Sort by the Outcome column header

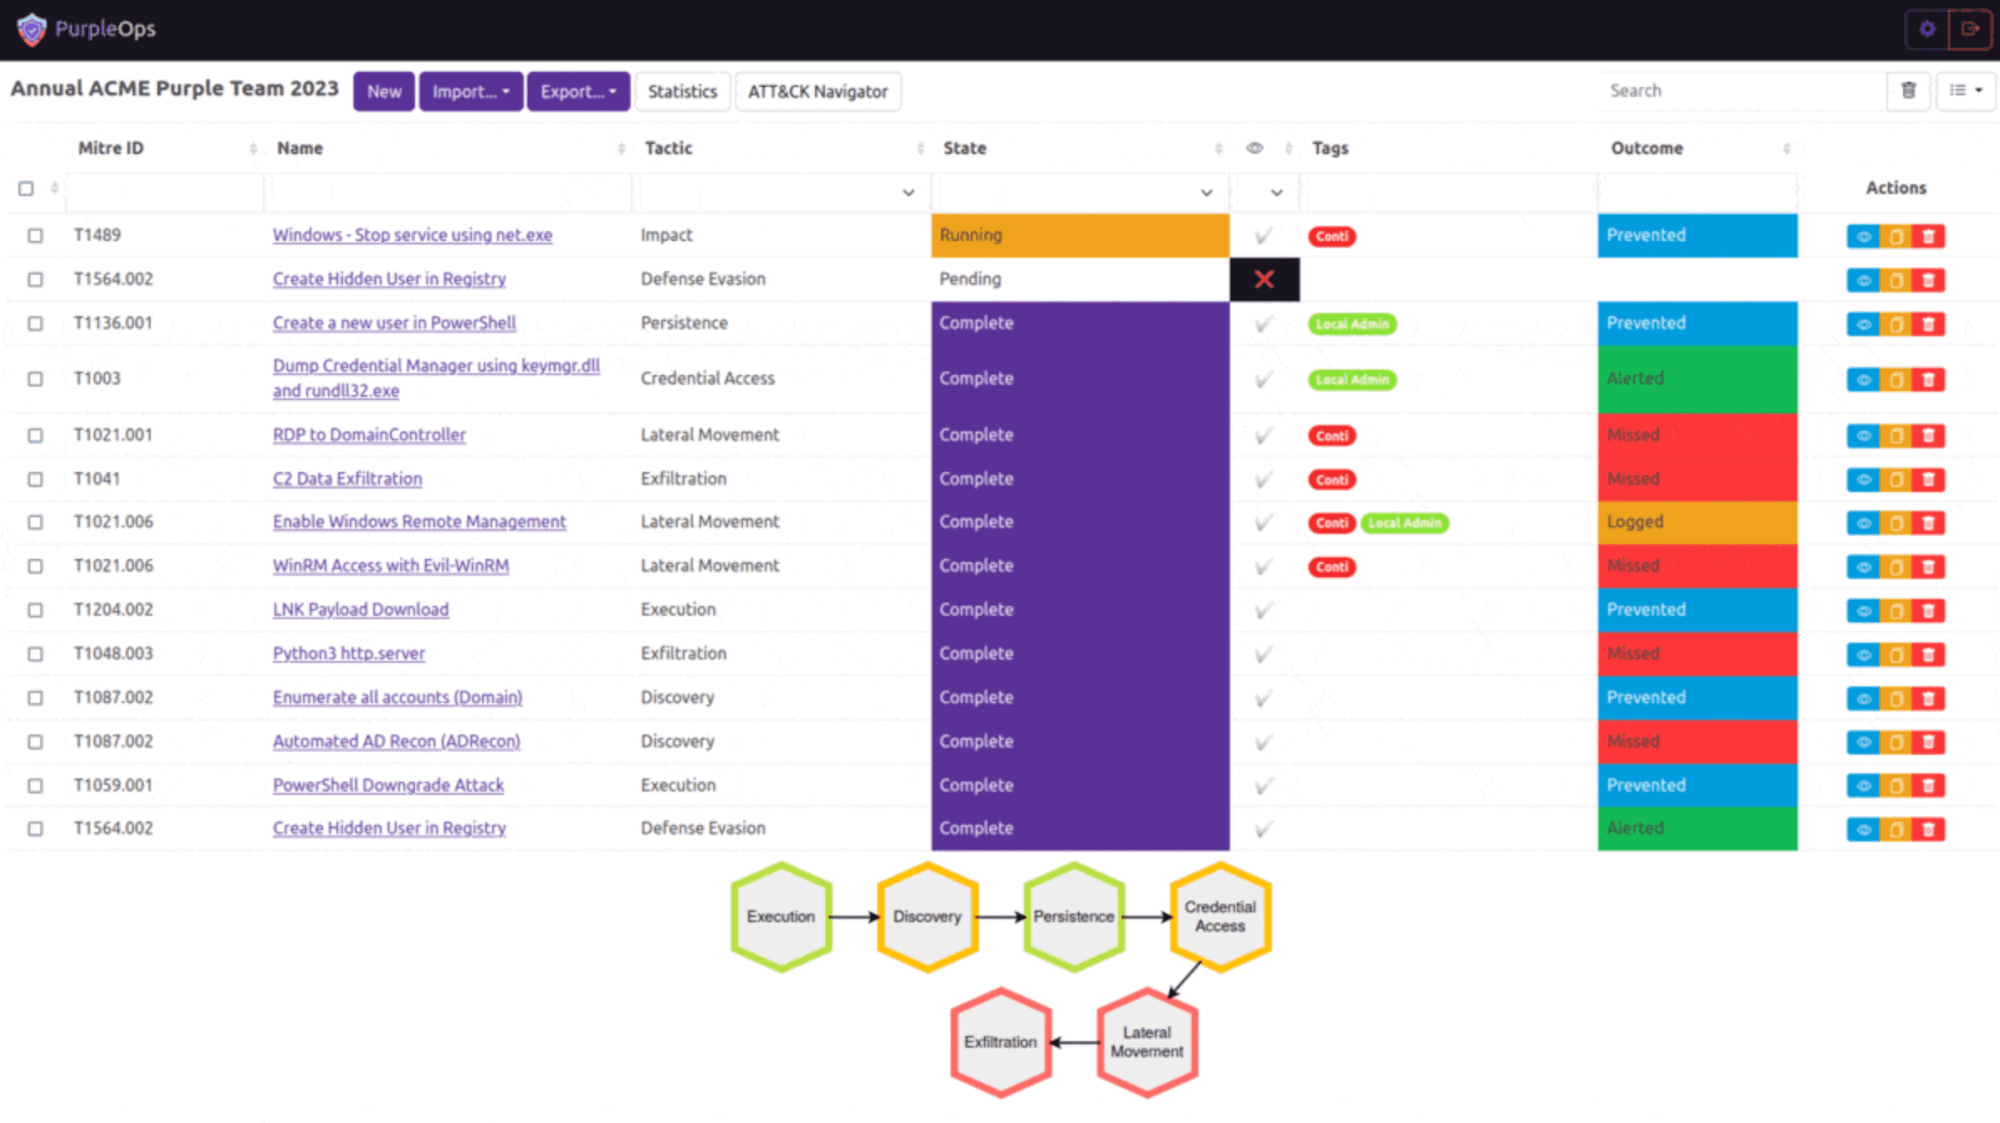click(1647, 148)
